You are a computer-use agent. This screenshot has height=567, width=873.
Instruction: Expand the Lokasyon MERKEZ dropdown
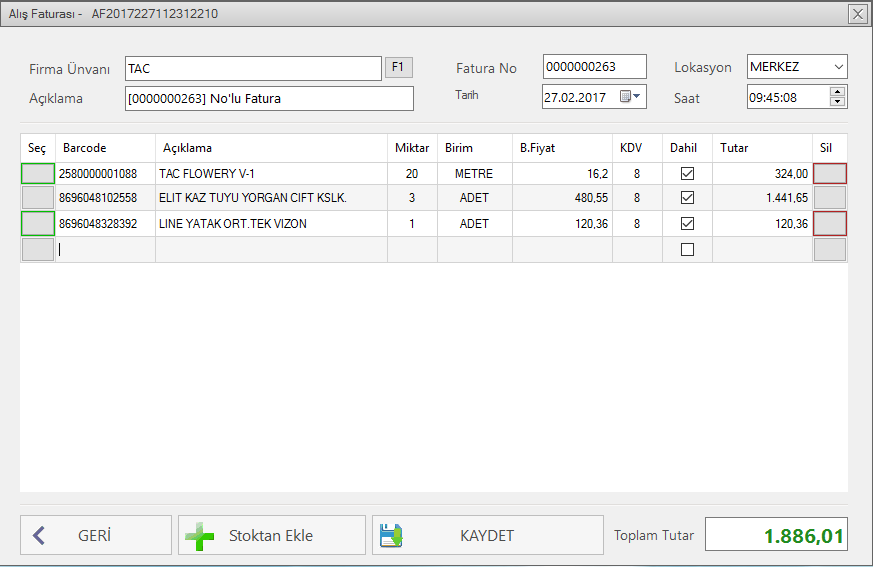click(837, 67)
